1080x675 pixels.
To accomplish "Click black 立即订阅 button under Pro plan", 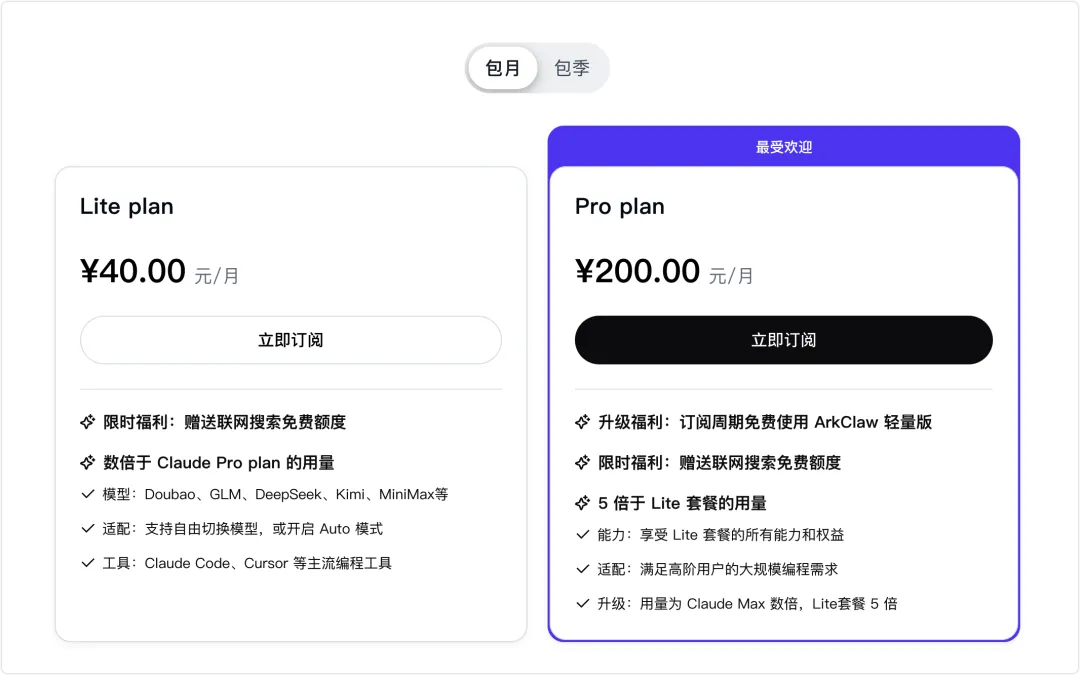I will point(783,340).
